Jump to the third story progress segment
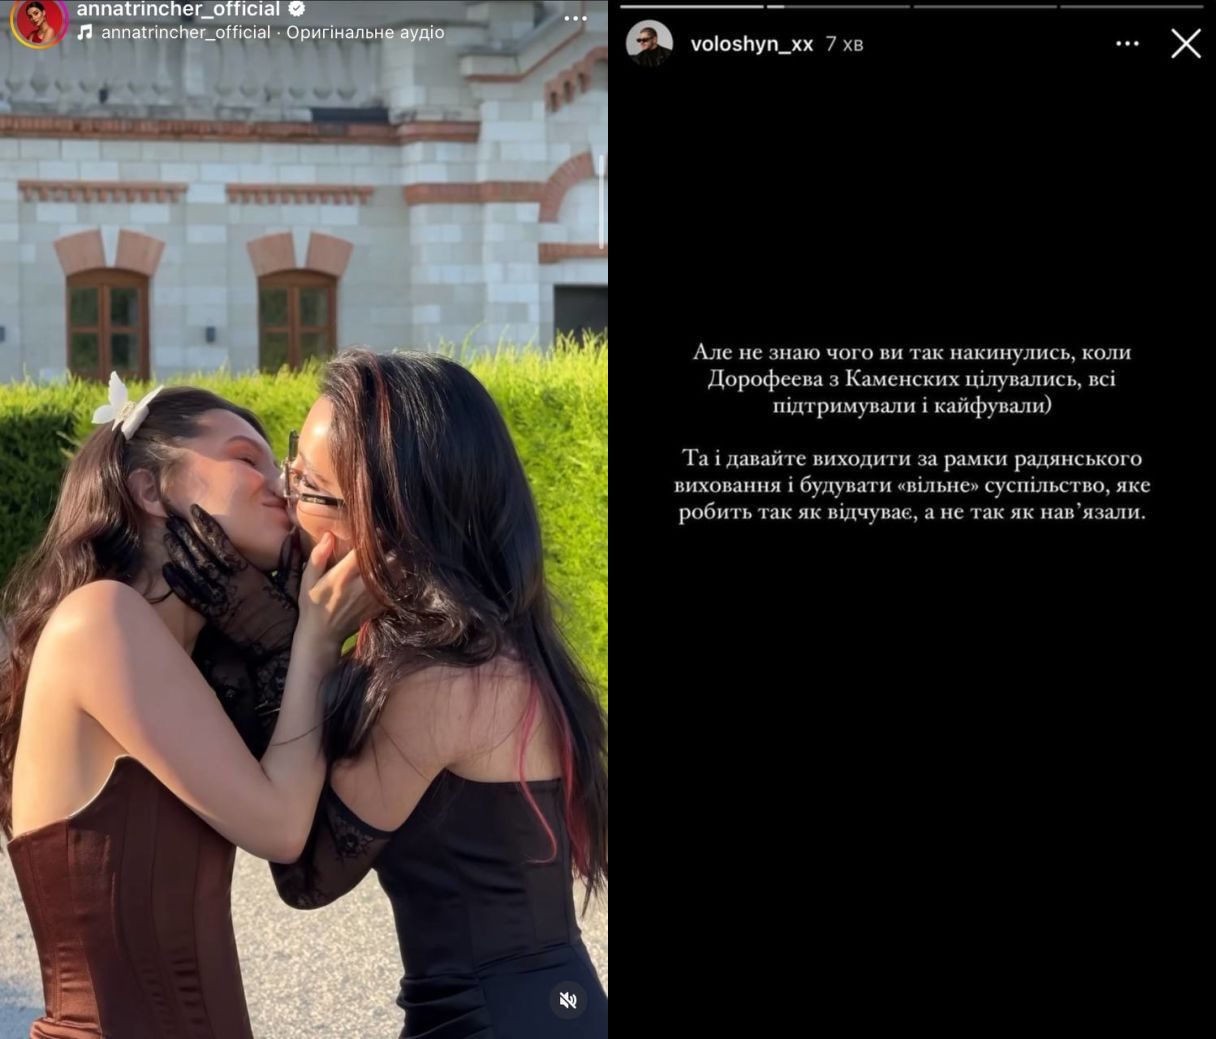Viewport: 1216px width, 1039px height. (x=985, y=6)
